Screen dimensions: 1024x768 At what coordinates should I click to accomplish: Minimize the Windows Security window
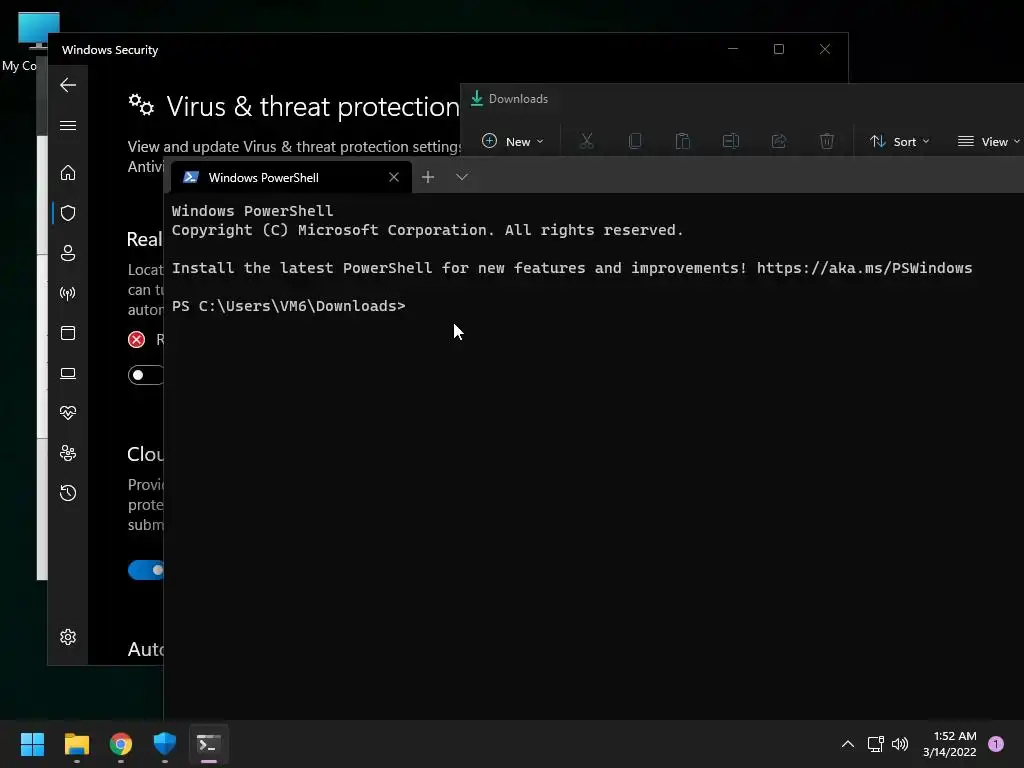[733, 49]
